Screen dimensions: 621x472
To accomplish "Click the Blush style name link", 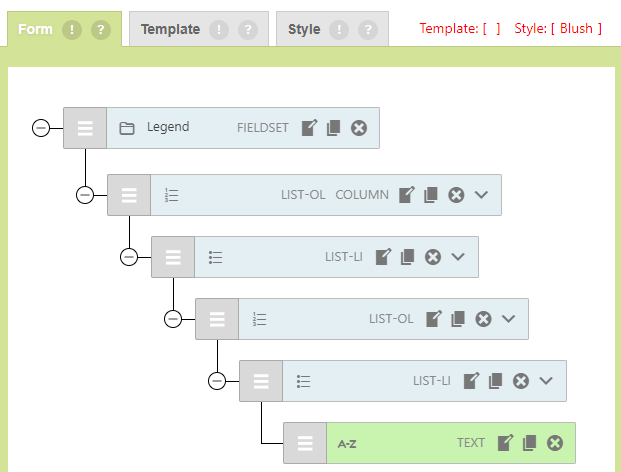I will coord(576,29).
